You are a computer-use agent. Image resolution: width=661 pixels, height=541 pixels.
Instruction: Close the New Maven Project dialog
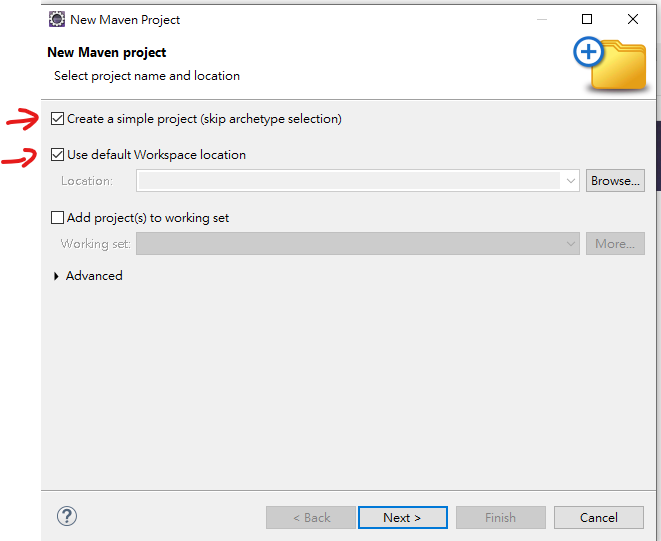coord(633,19)
